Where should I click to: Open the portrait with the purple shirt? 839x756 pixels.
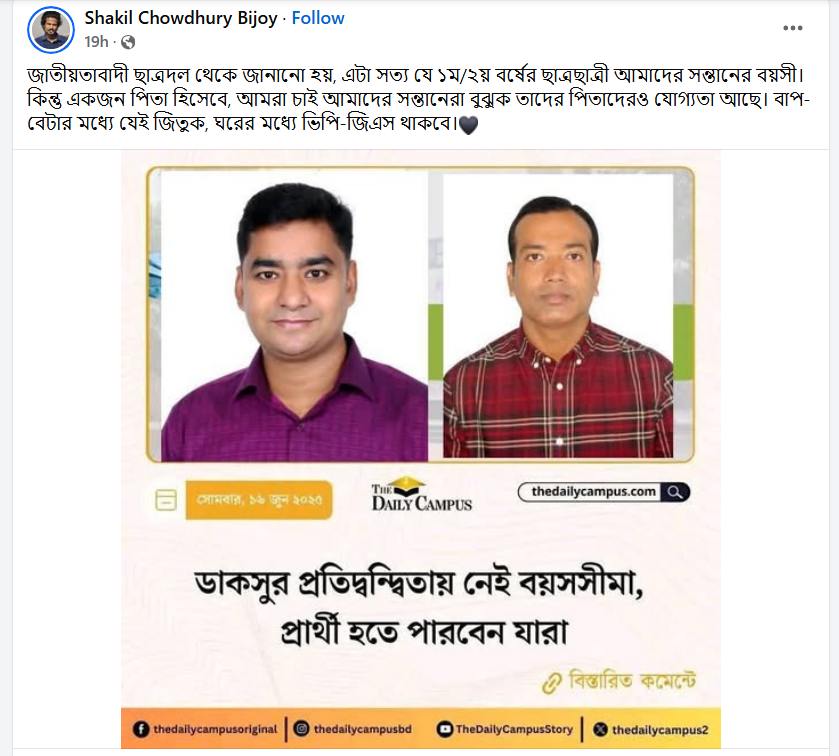point(294,317)
